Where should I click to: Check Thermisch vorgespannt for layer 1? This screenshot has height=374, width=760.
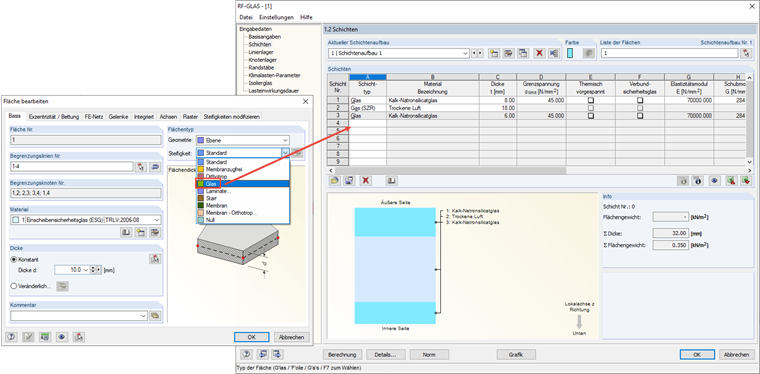click(590, 100)
